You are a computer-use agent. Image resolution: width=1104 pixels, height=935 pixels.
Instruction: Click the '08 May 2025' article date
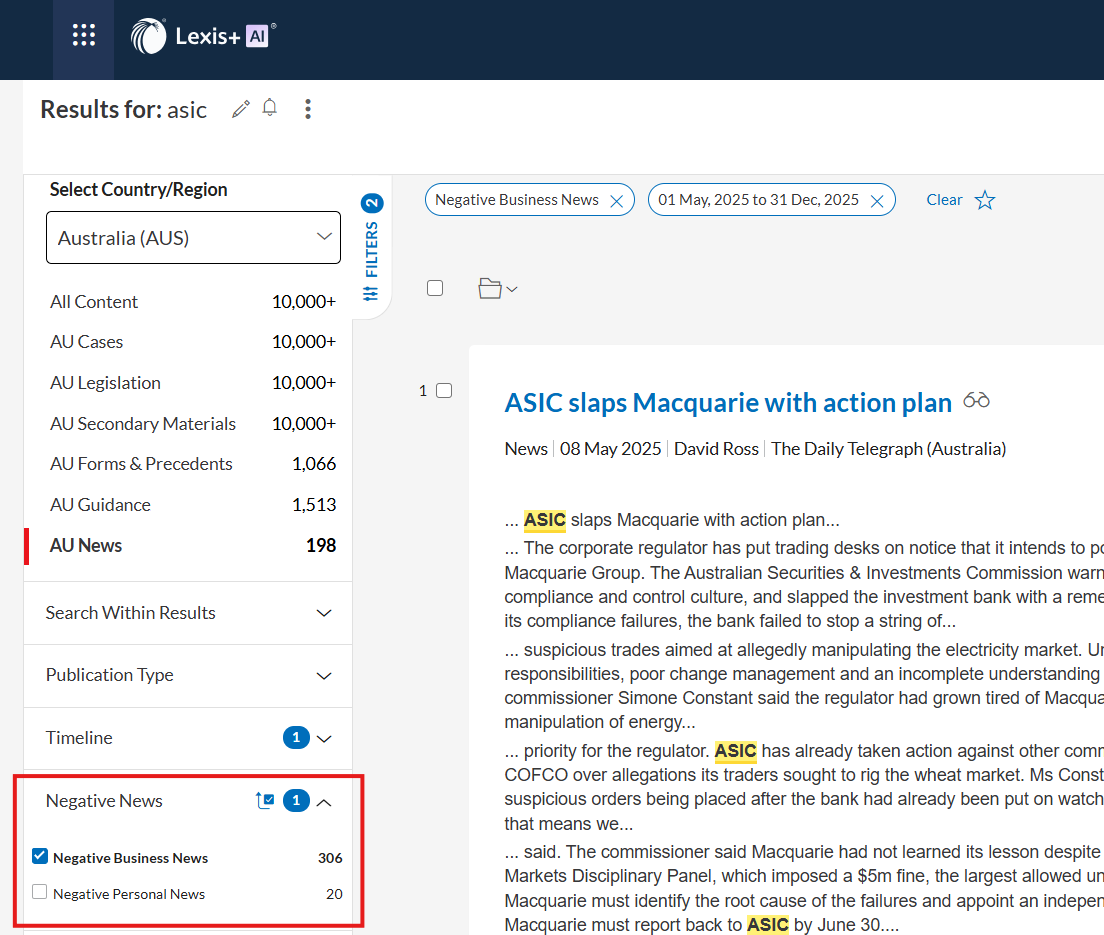tap(610, 449)
